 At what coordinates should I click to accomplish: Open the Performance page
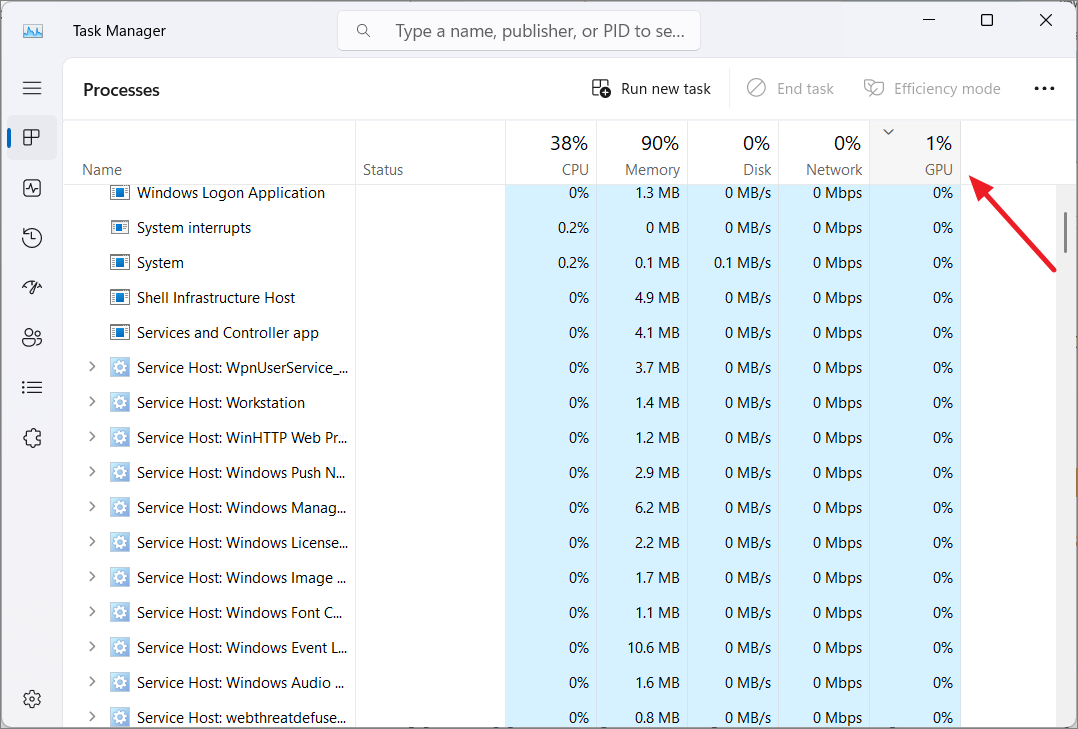pos(32,187)
